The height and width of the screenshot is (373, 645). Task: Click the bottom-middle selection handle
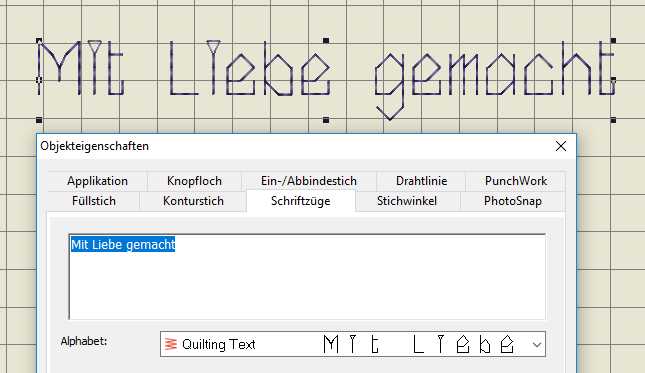tap(326, 120)
